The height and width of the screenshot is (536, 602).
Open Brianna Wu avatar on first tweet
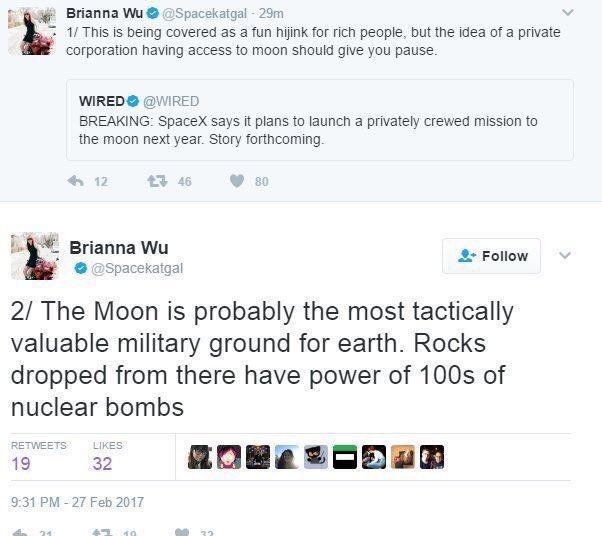pyautogui.click(x=32, y=31)
